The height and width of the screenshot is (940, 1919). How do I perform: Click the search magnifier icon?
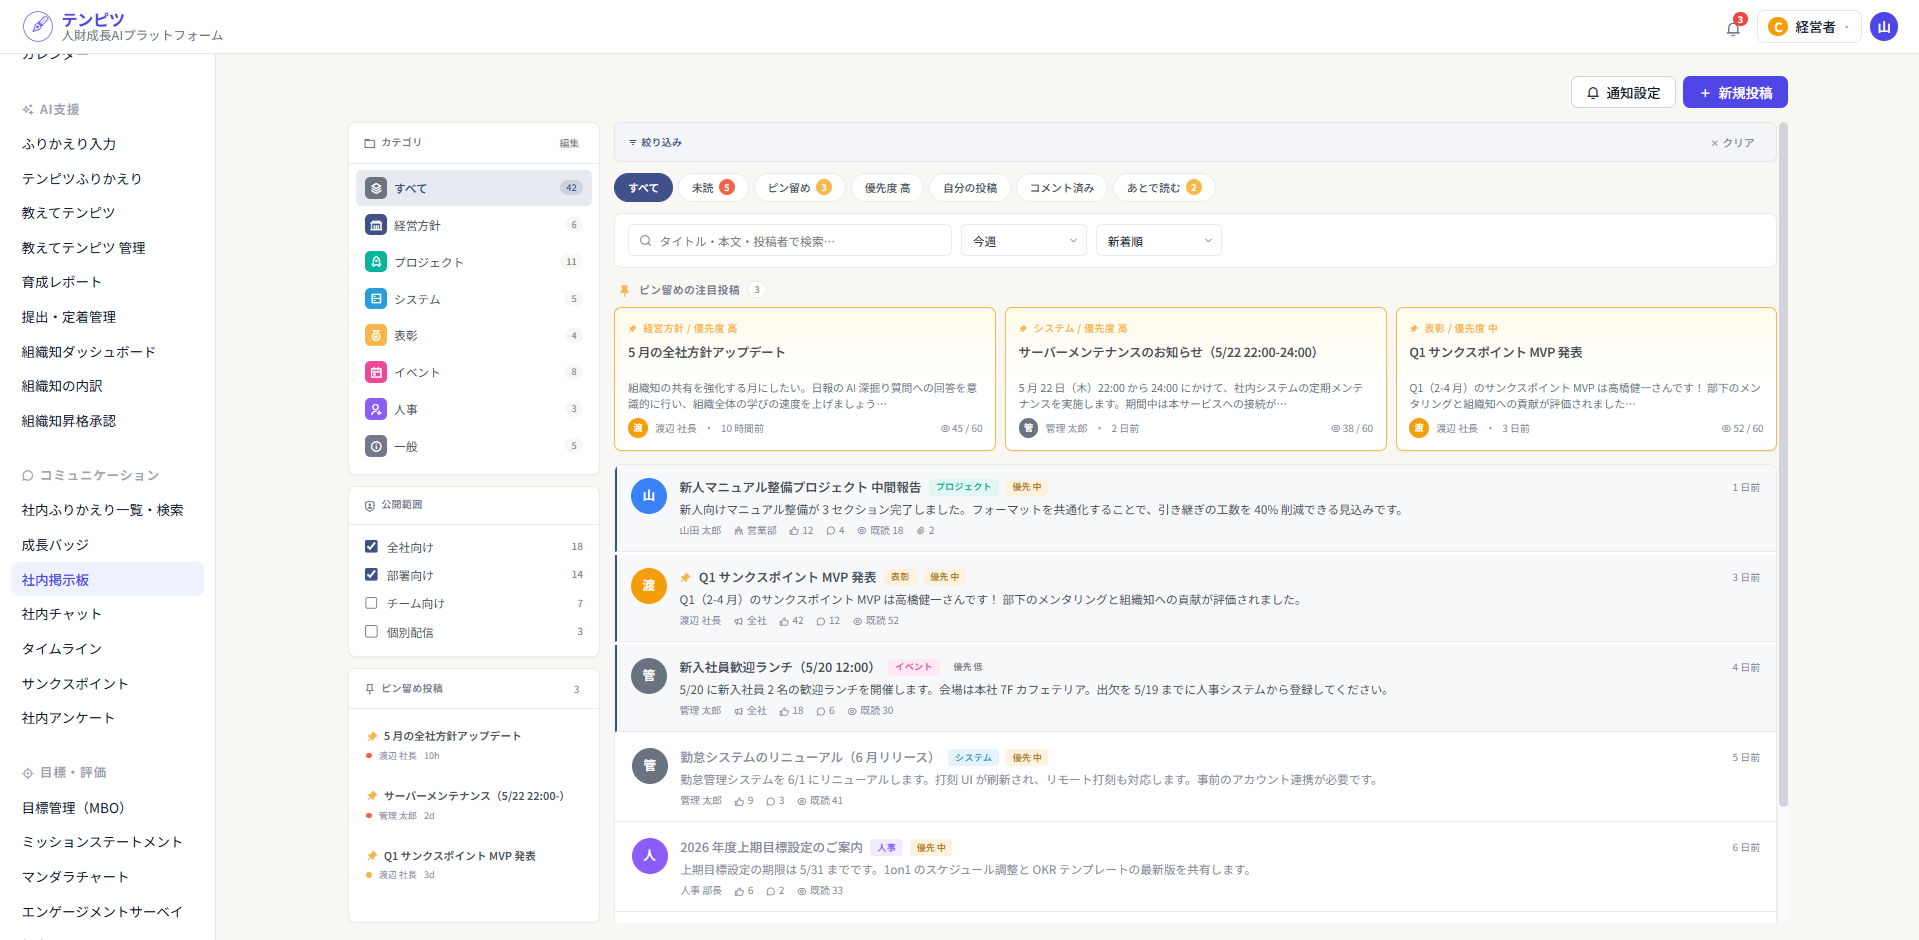[x=646, y=241]
